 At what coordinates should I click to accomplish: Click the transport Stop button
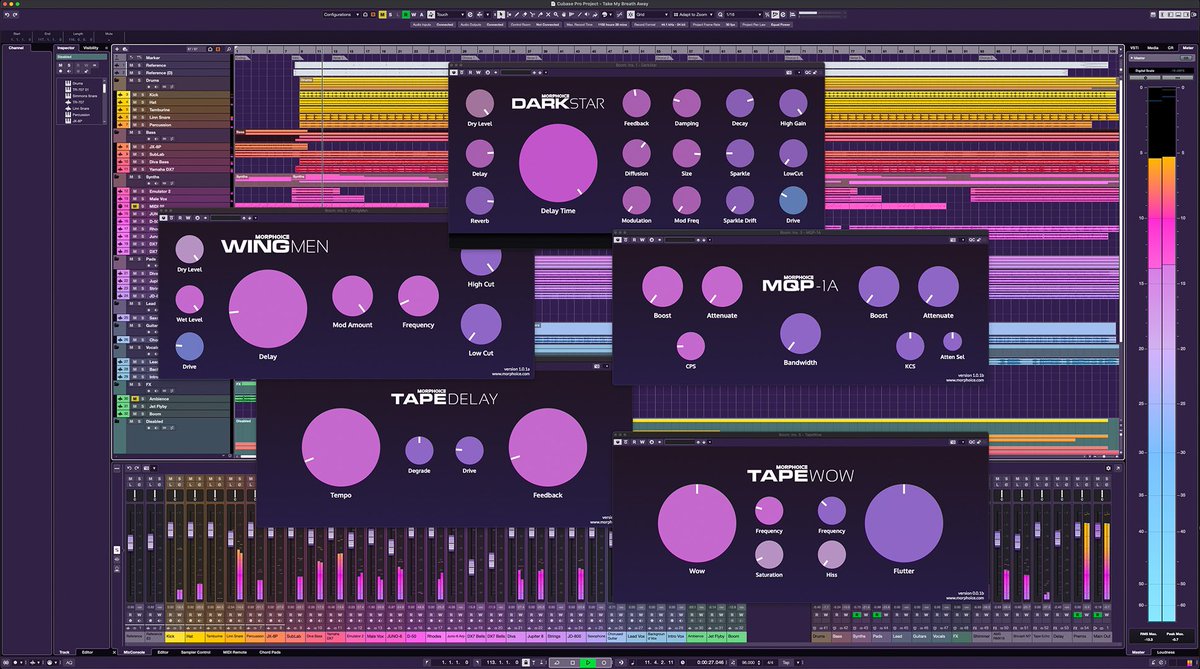tap(572, 662)
